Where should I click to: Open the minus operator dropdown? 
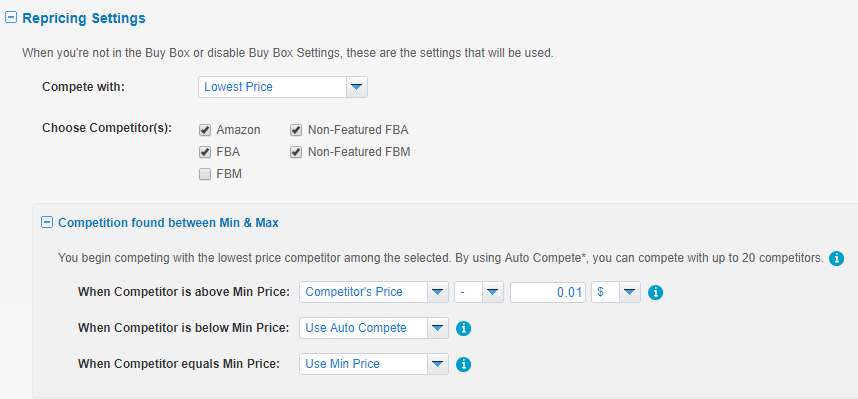click(479, 292)
